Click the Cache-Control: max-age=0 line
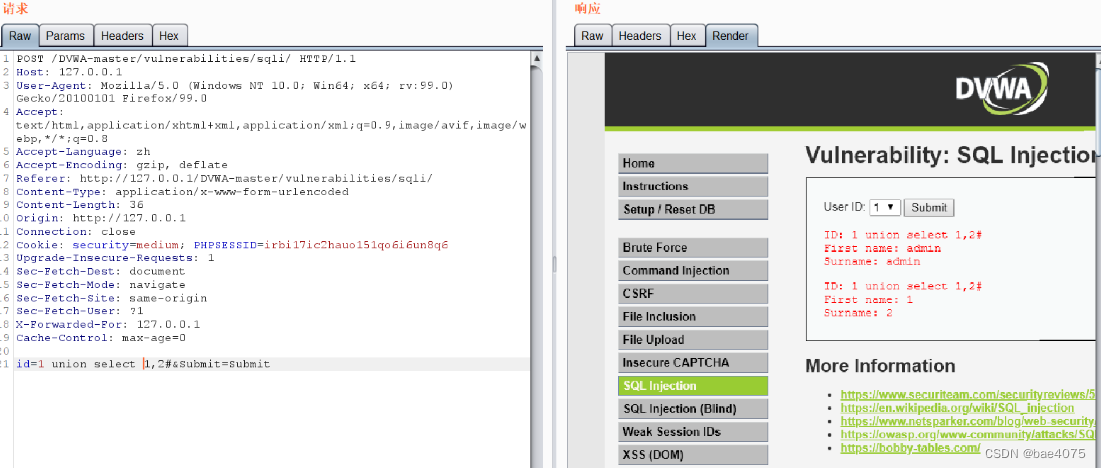The image size is (1101, 468). click(100, 337)
